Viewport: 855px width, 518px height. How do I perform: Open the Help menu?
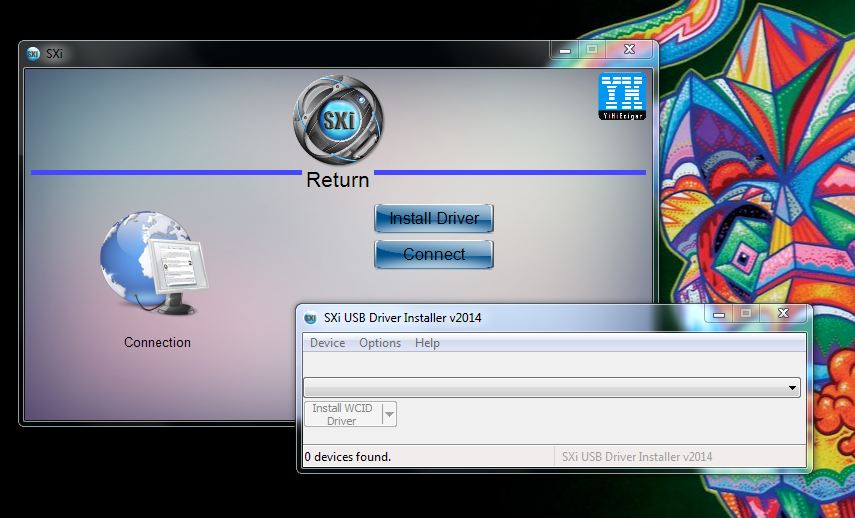(x=427, y=343)
